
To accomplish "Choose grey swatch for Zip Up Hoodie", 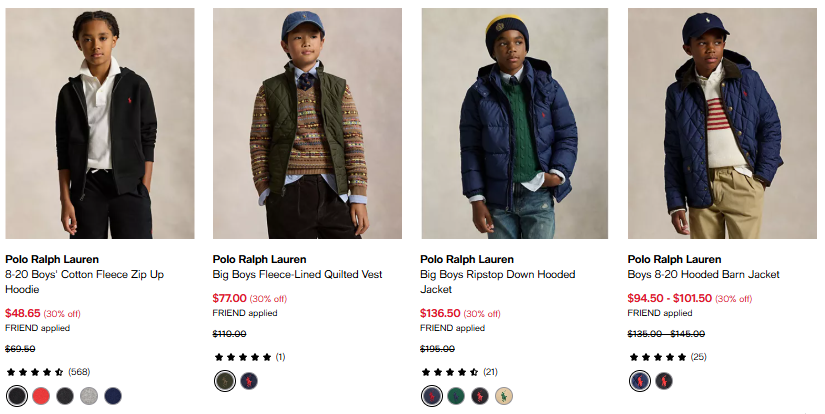I will pos(89,396).
